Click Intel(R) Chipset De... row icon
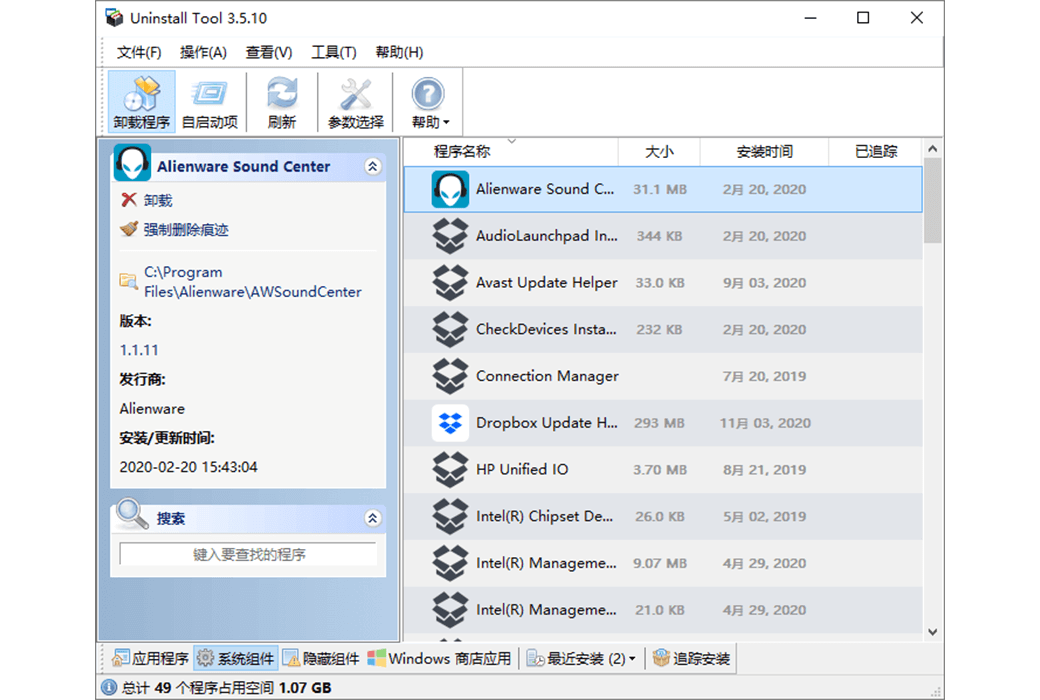The height and width of the screenshot is (700, 1040). pos(450,516)
